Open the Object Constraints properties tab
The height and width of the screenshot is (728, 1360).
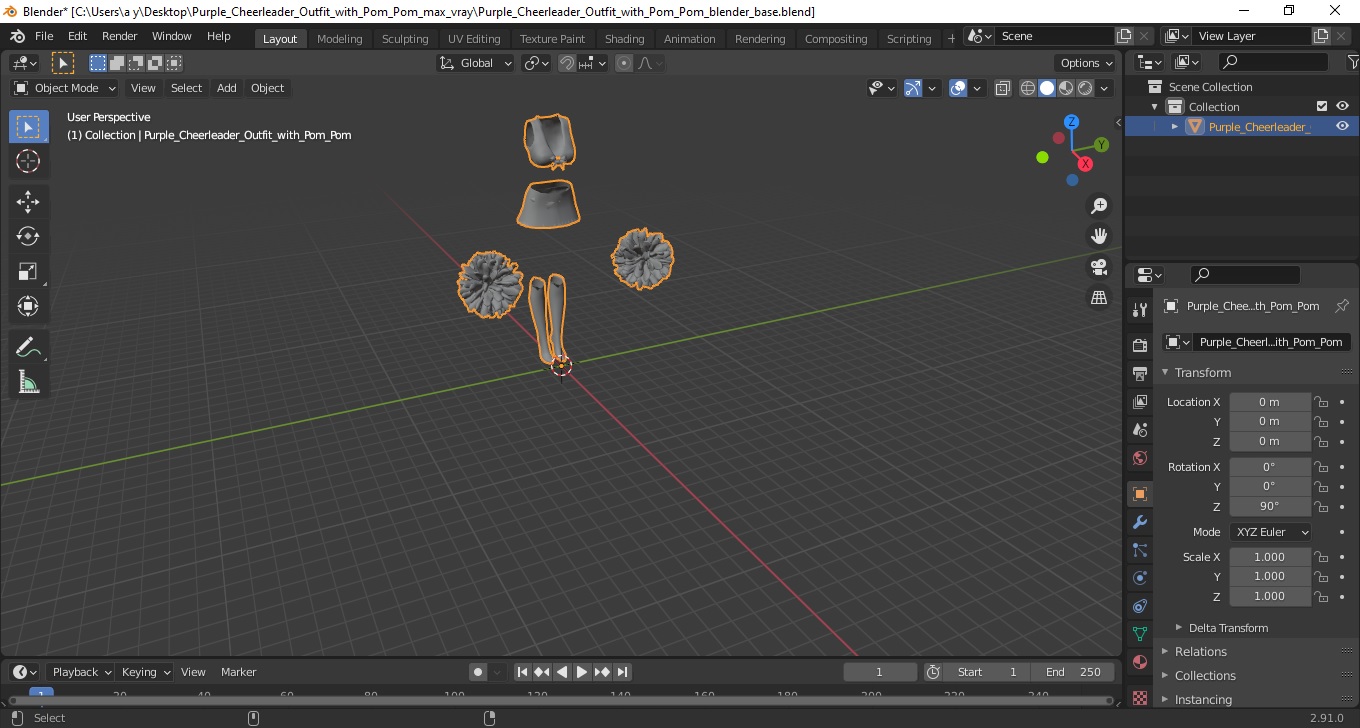tap(1140, 606)
